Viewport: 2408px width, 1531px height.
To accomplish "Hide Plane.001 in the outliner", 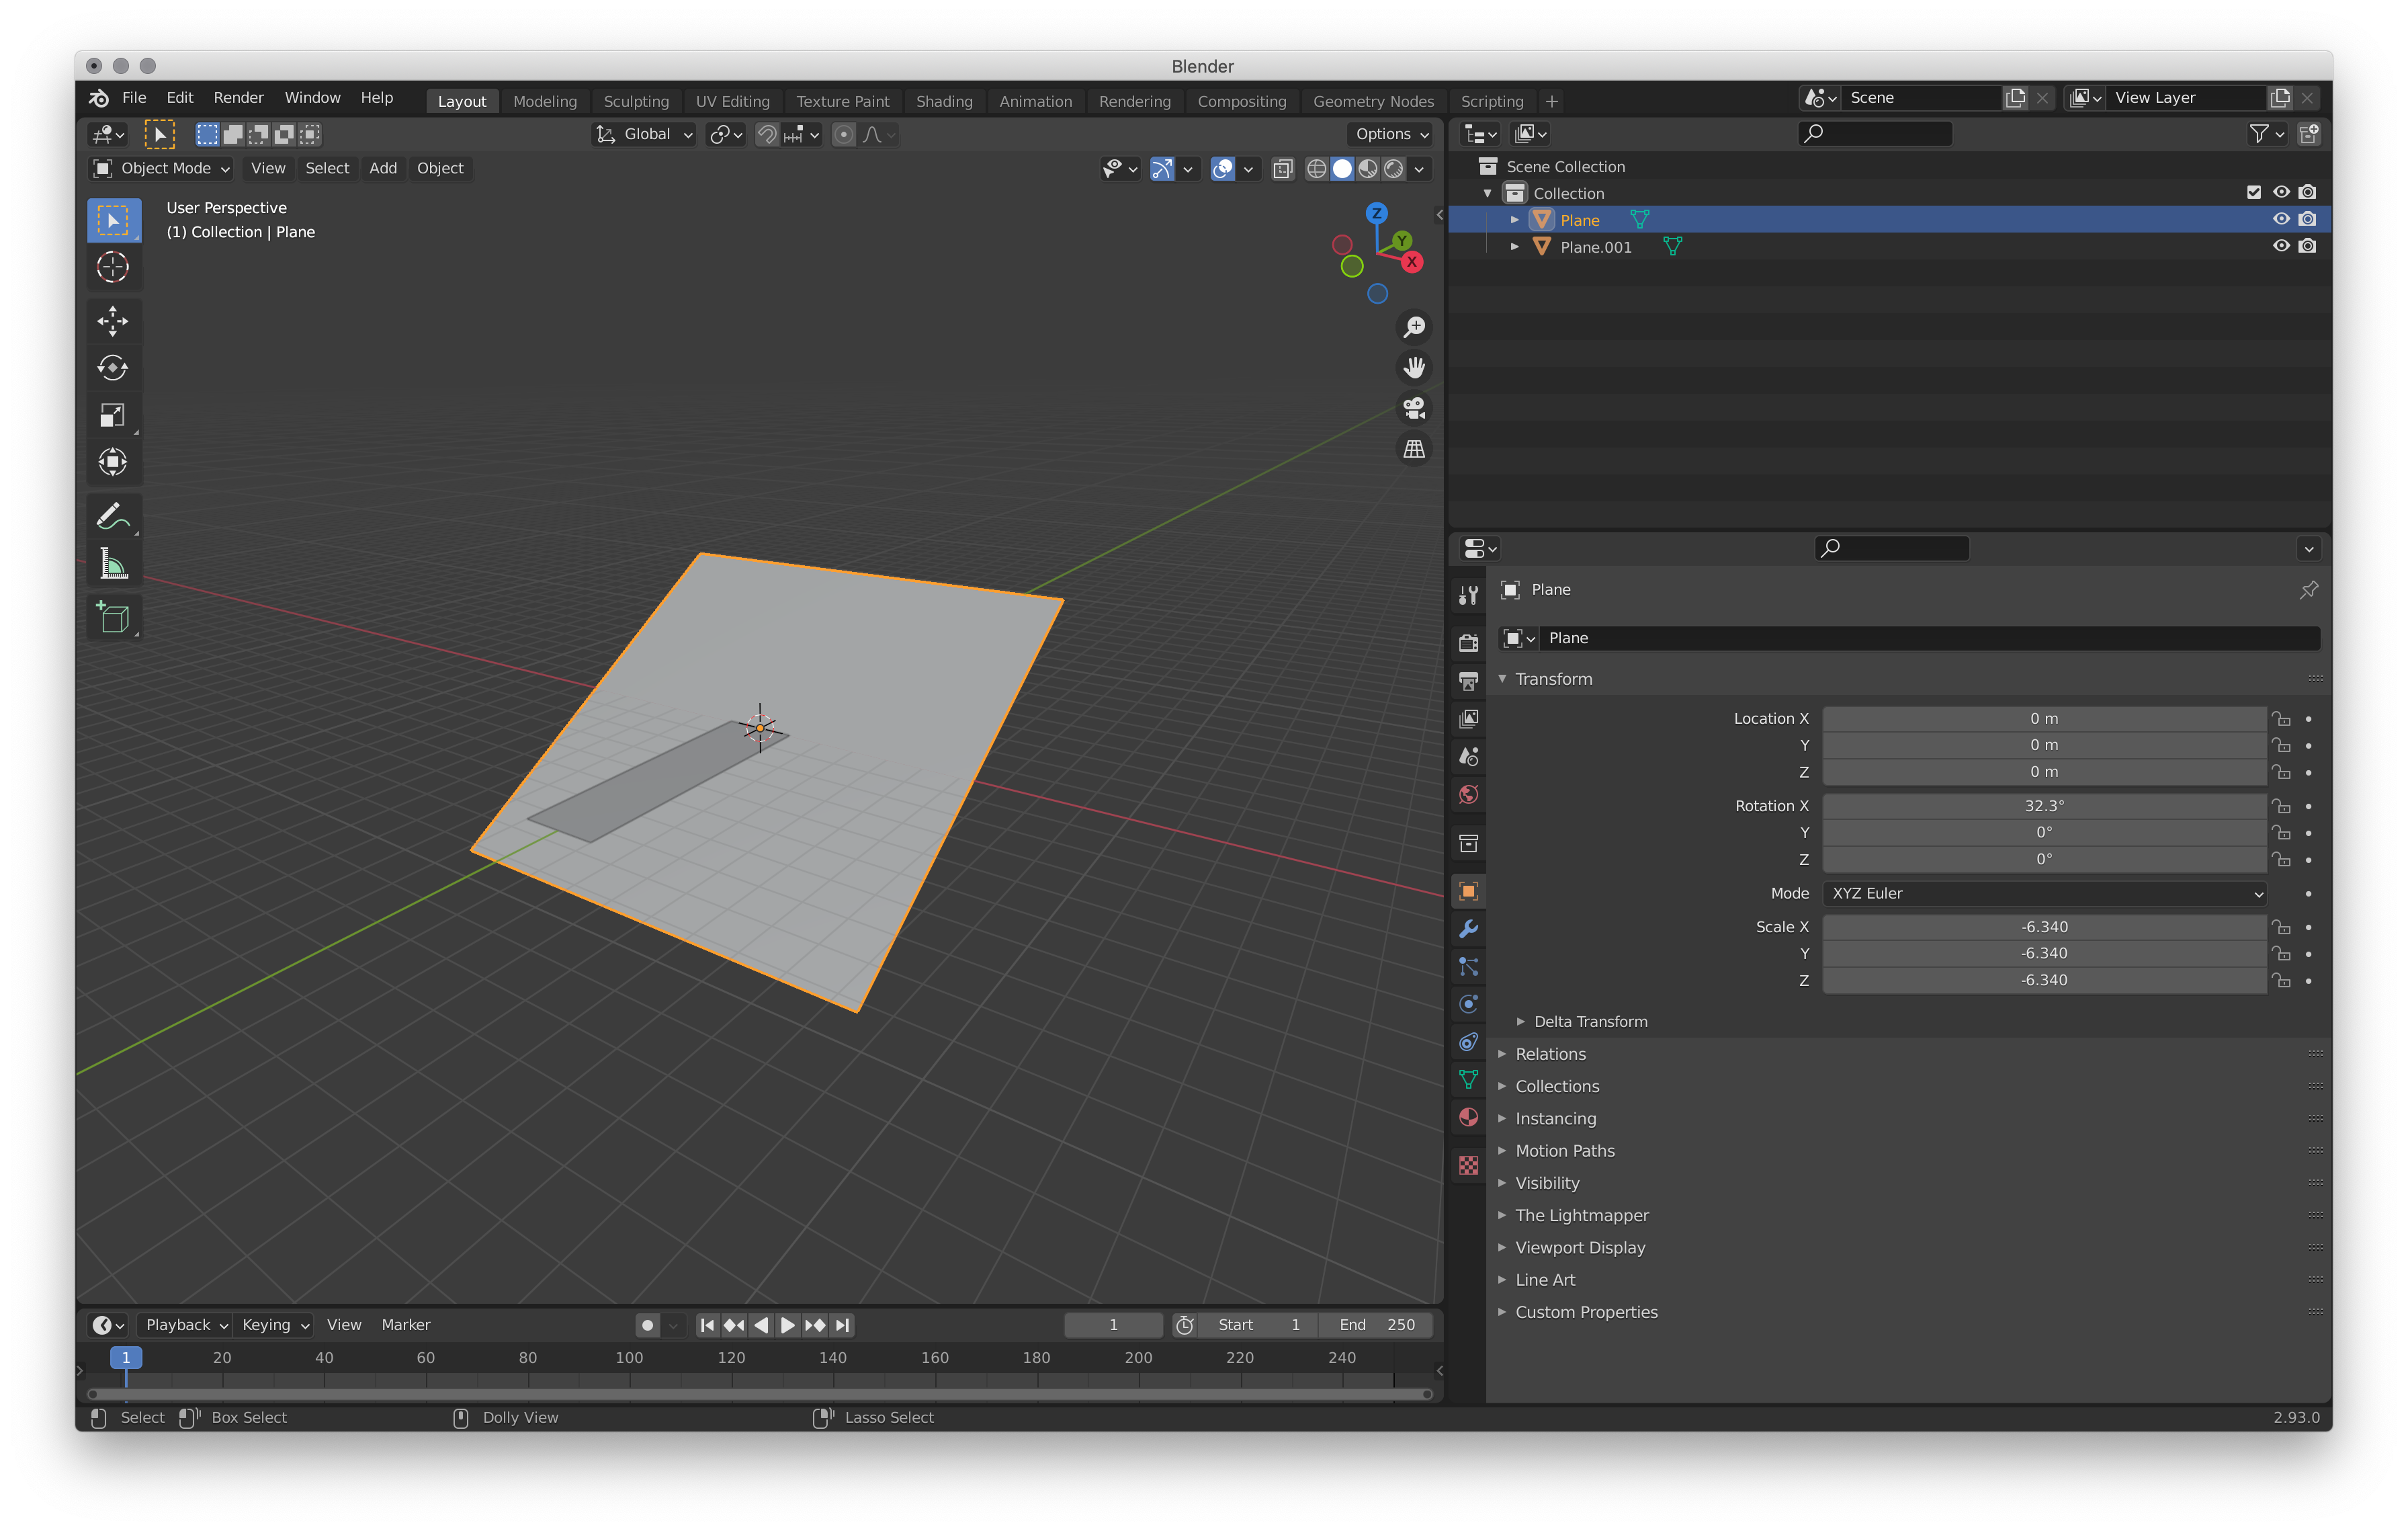I will click(x=2281, y=245).
